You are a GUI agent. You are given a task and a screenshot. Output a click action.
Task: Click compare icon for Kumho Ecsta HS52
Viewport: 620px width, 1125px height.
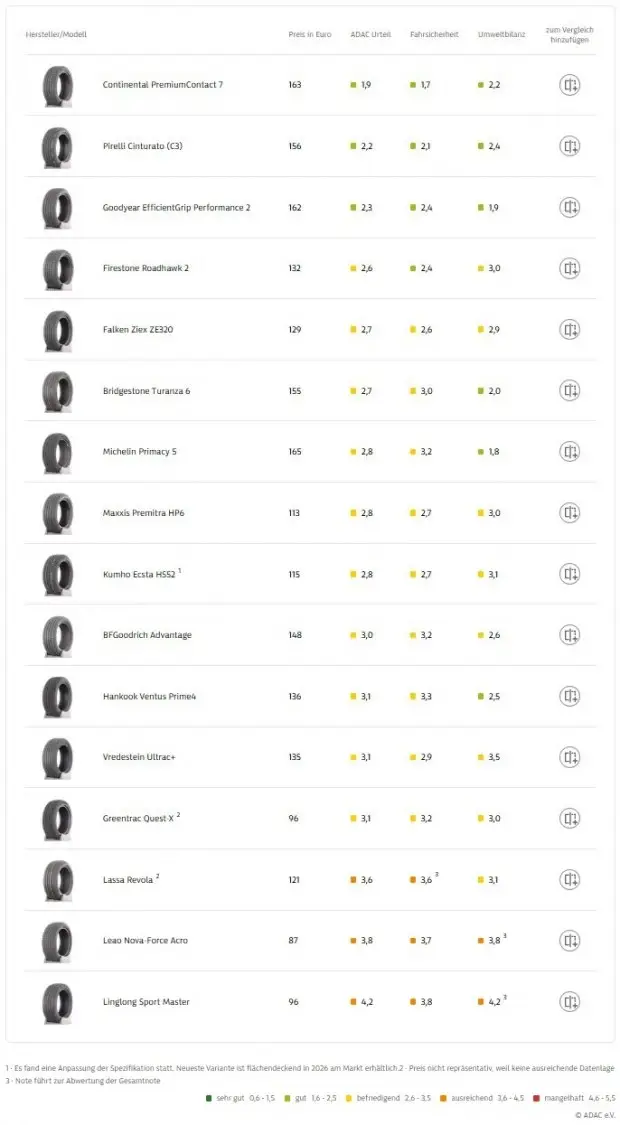(x=569, y=574)
